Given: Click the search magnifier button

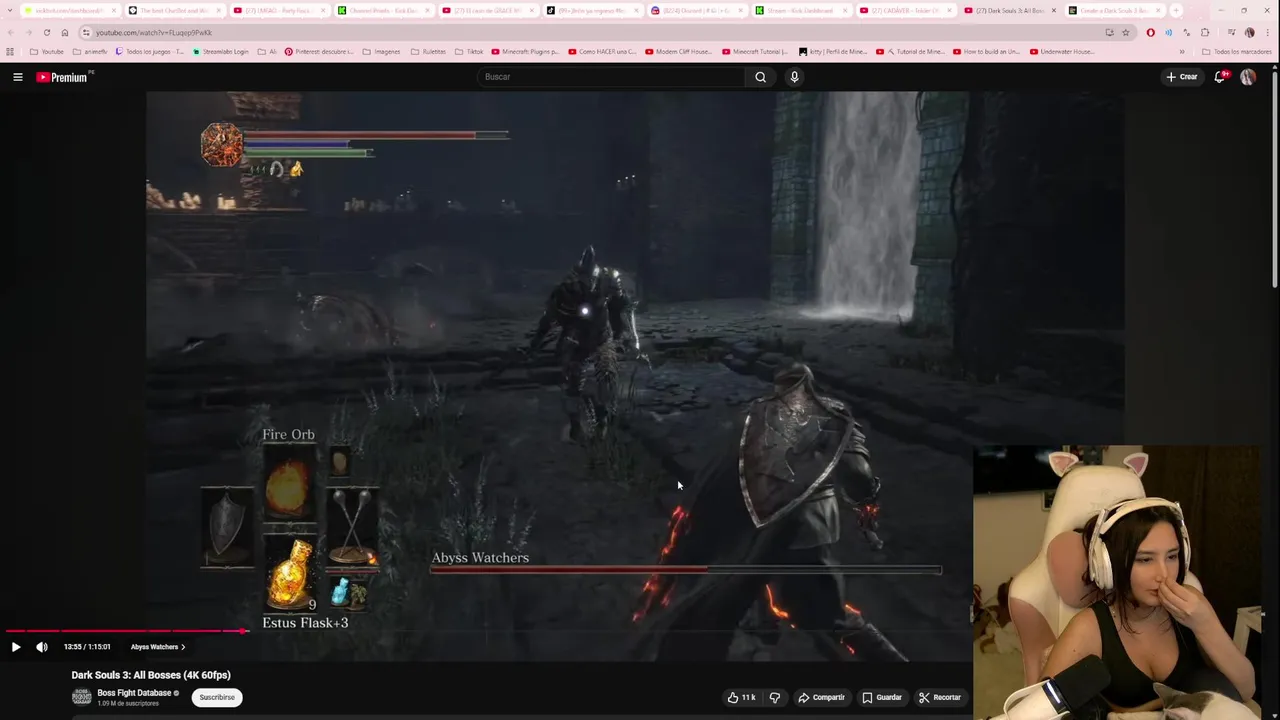Looking at the screenshot, I should (x=760, y=77).
